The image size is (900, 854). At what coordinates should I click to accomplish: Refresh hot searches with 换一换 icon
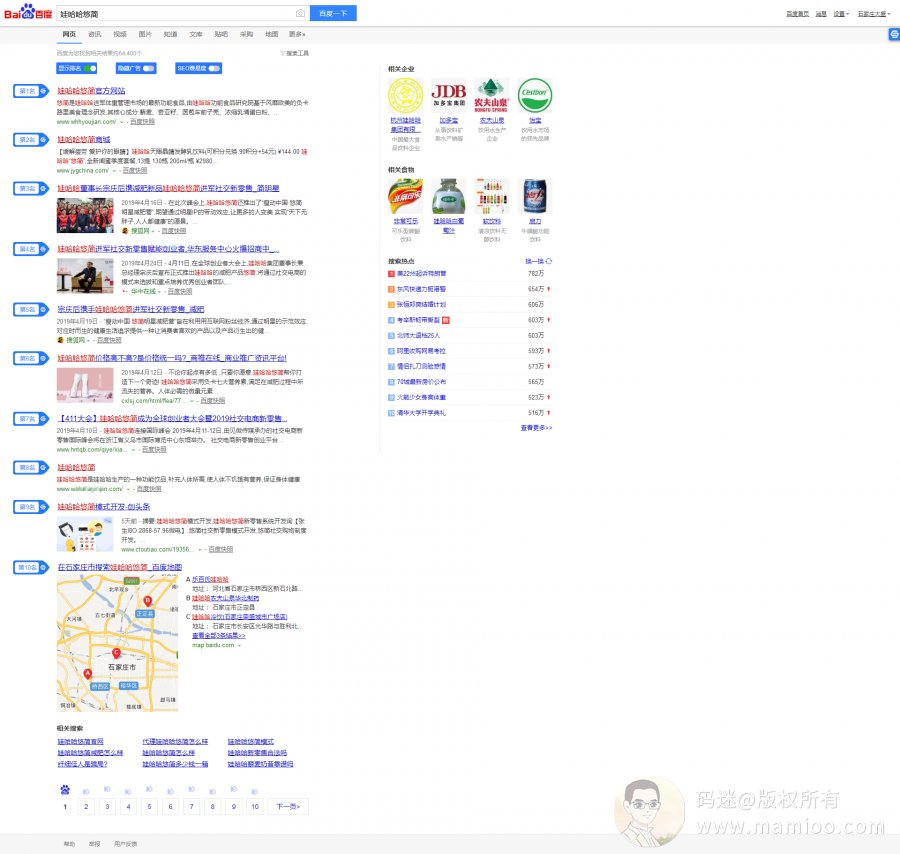pyautogui.click(x=549, y=261)
